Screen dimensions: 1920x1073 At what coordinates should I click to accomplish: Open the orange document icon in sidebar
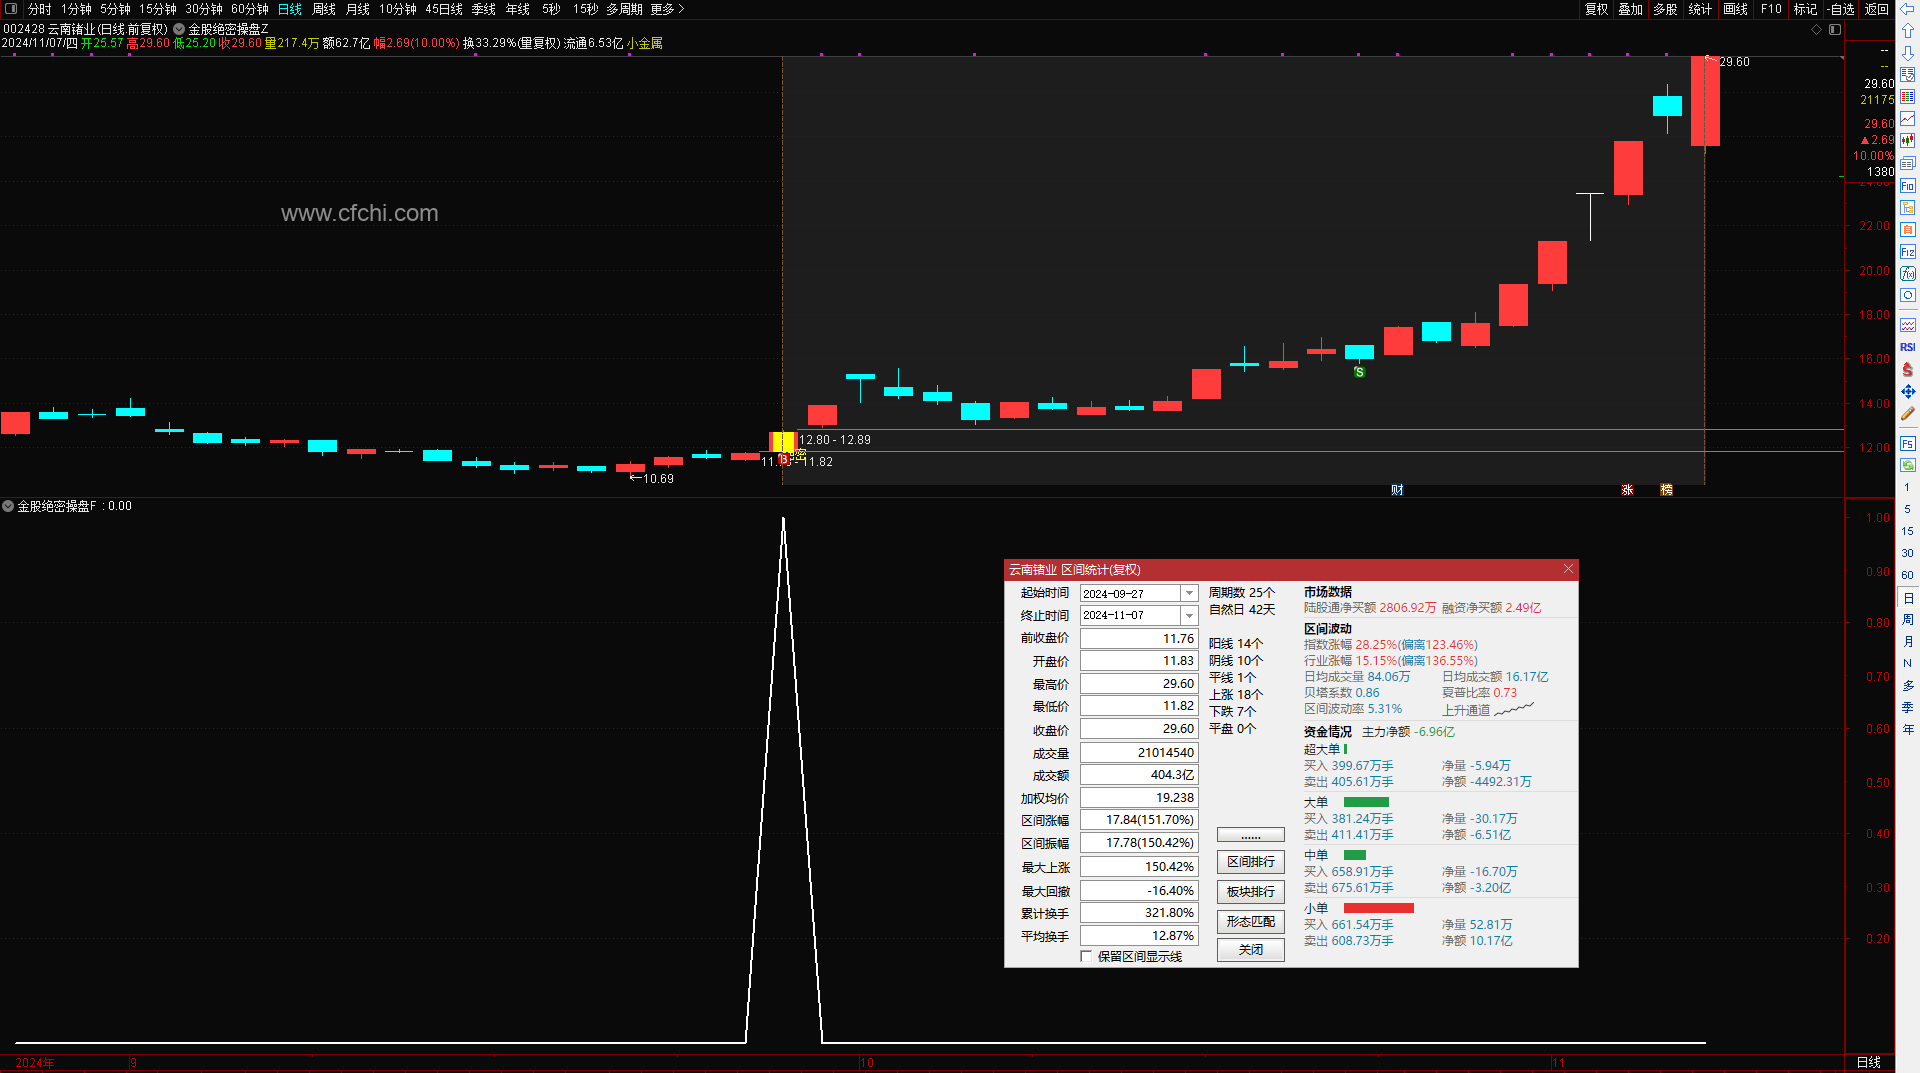tap(1908, 230)
